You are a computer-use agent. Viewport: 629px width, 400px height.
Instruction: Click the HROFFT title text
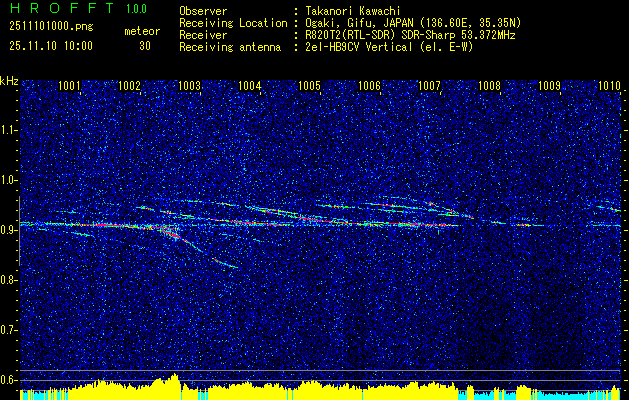coord(62,8)
